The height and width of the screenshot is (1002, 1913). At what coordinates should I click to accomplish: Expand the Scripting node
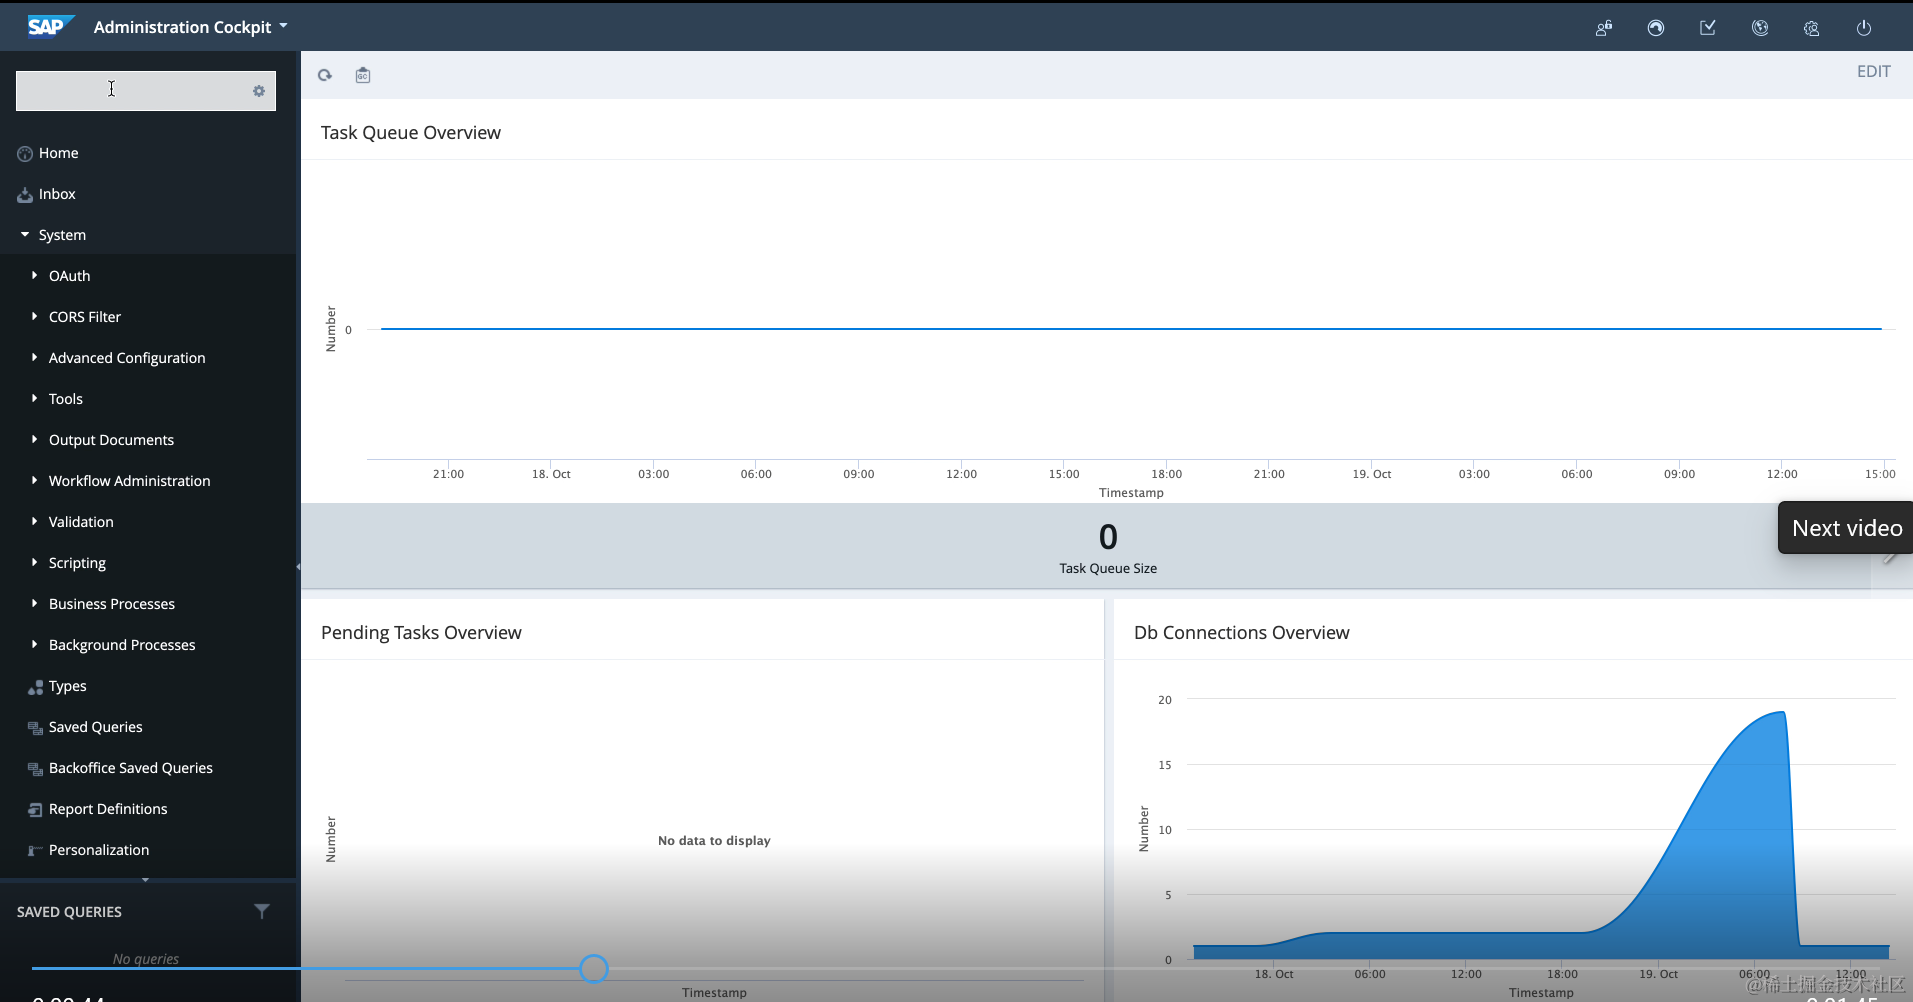click(x=34, y=562)
